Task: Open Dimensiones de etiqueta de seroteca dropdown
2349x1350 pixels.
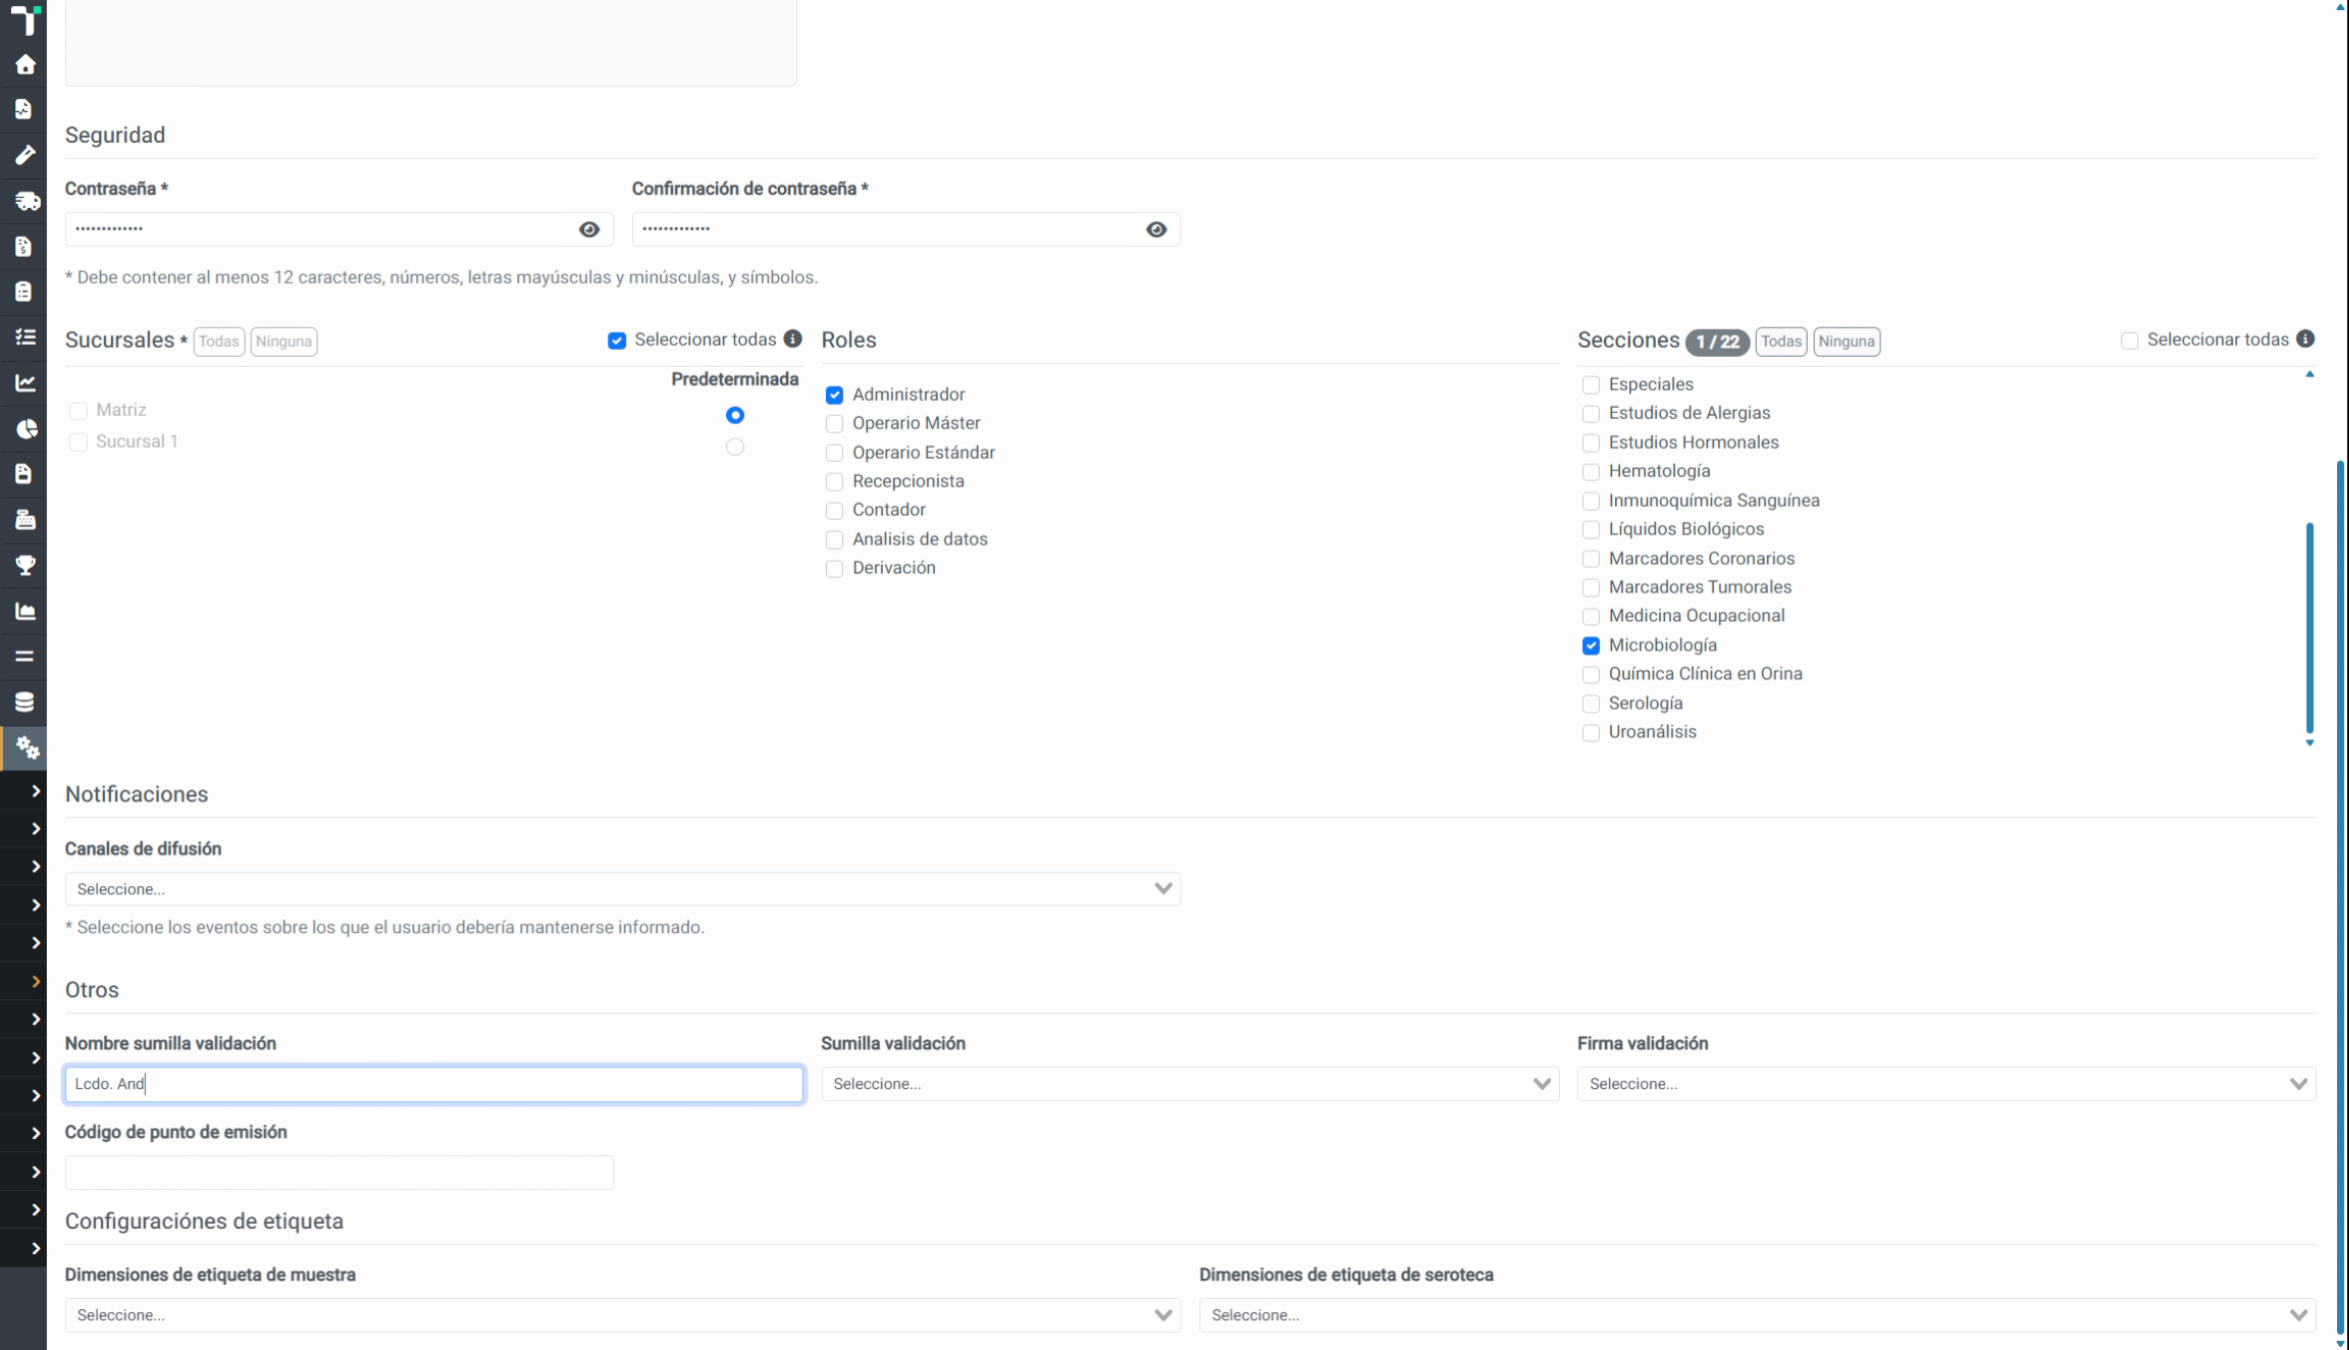Action: [x=1757, y=1315]
